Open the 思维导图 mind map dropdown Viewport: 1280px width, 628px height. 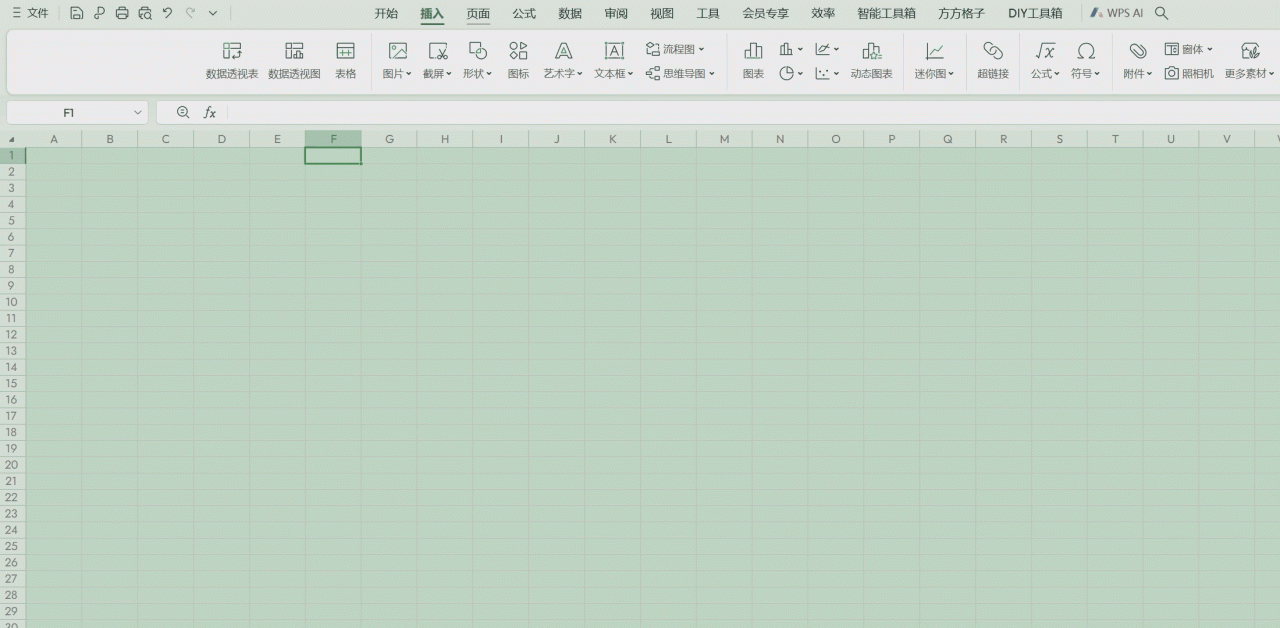[680, 74]
